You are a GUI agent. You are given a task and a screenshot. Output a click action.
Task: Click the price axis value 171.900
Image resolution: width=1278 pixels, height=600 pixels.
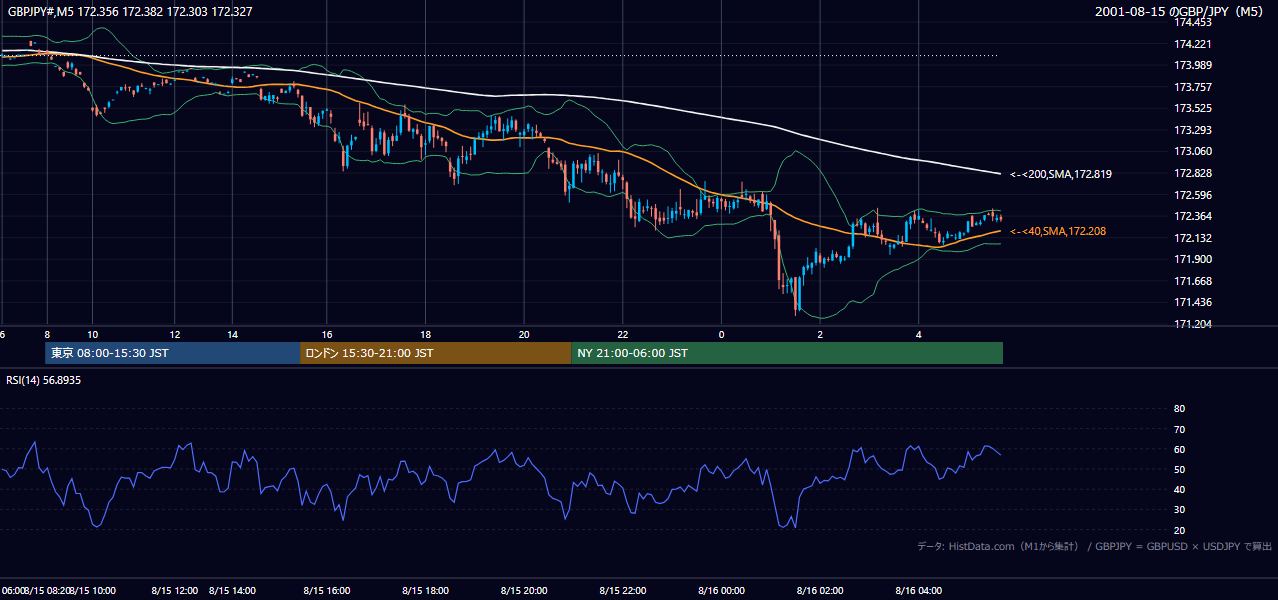[1193, 259]
